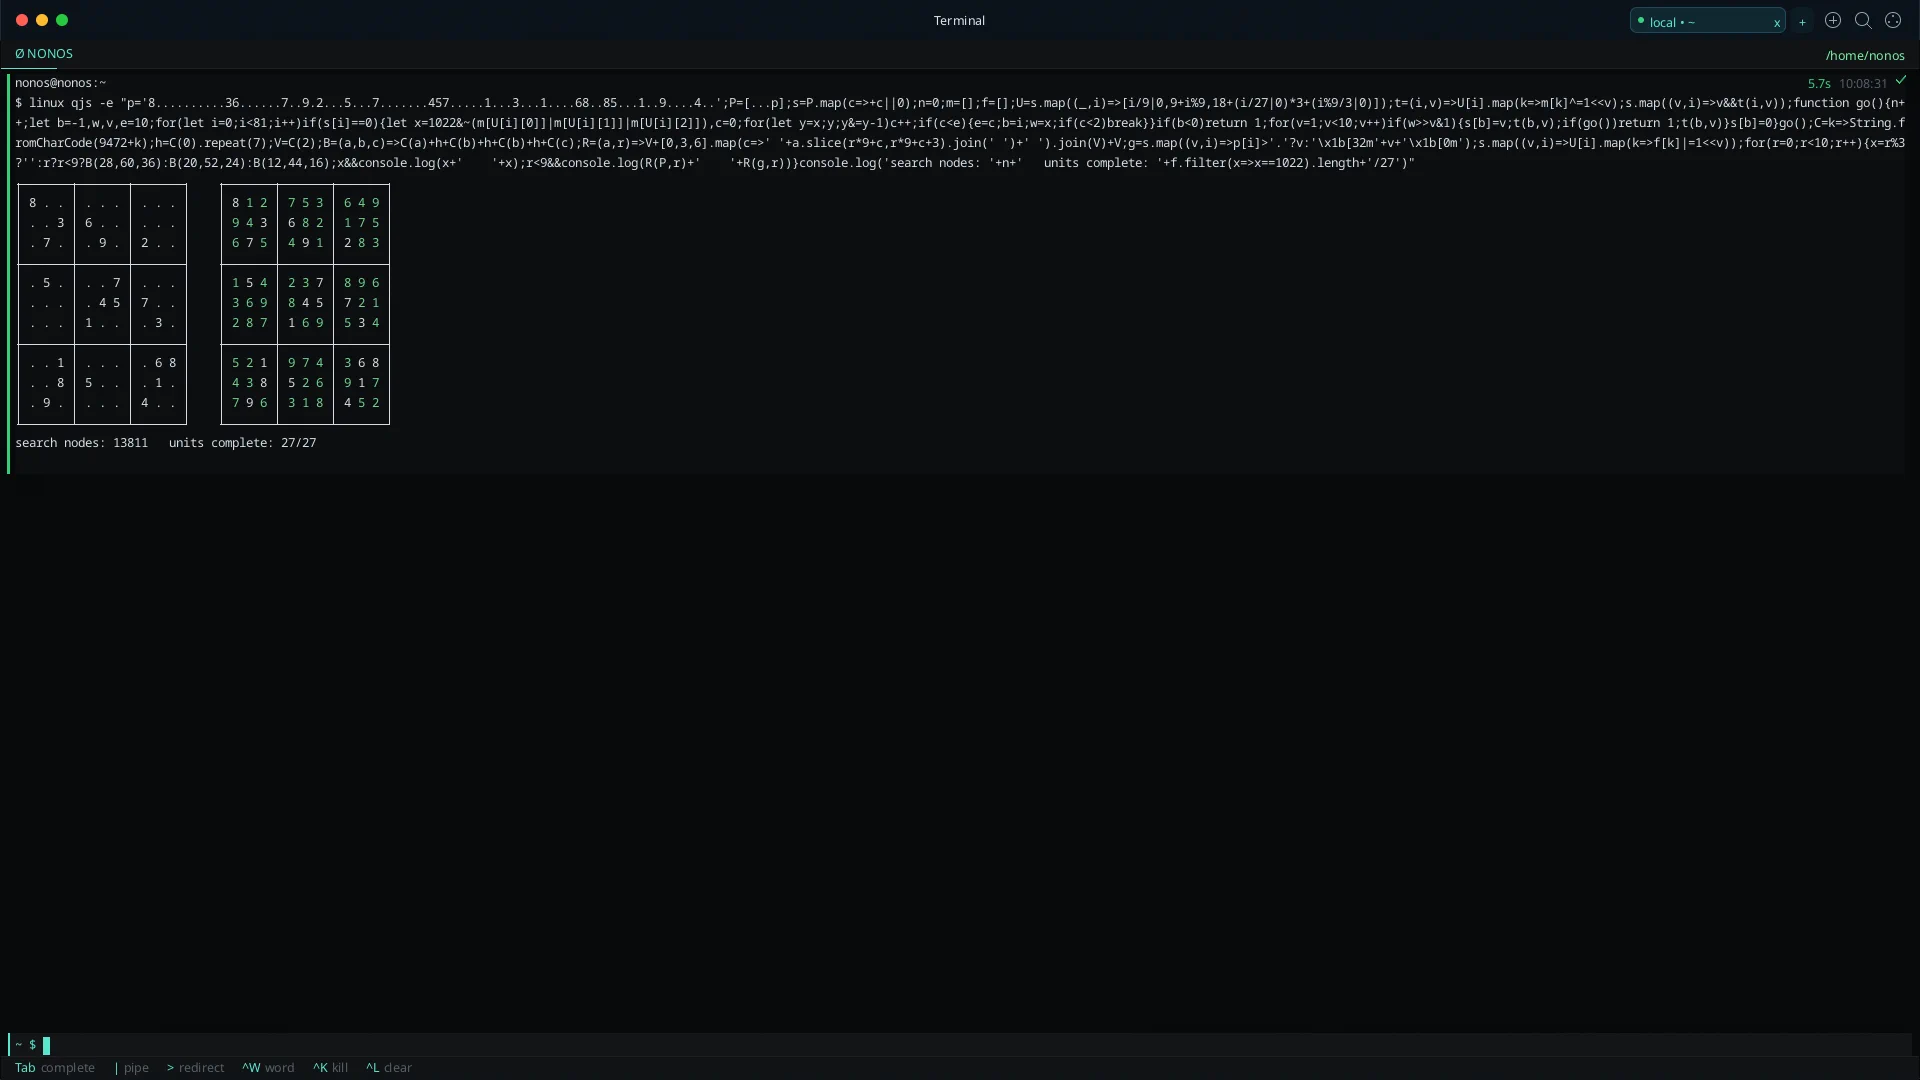Click the '> redirect' shortcut hint
This screenshot has width=1920, height=1080.
(x=195, y=1068)
